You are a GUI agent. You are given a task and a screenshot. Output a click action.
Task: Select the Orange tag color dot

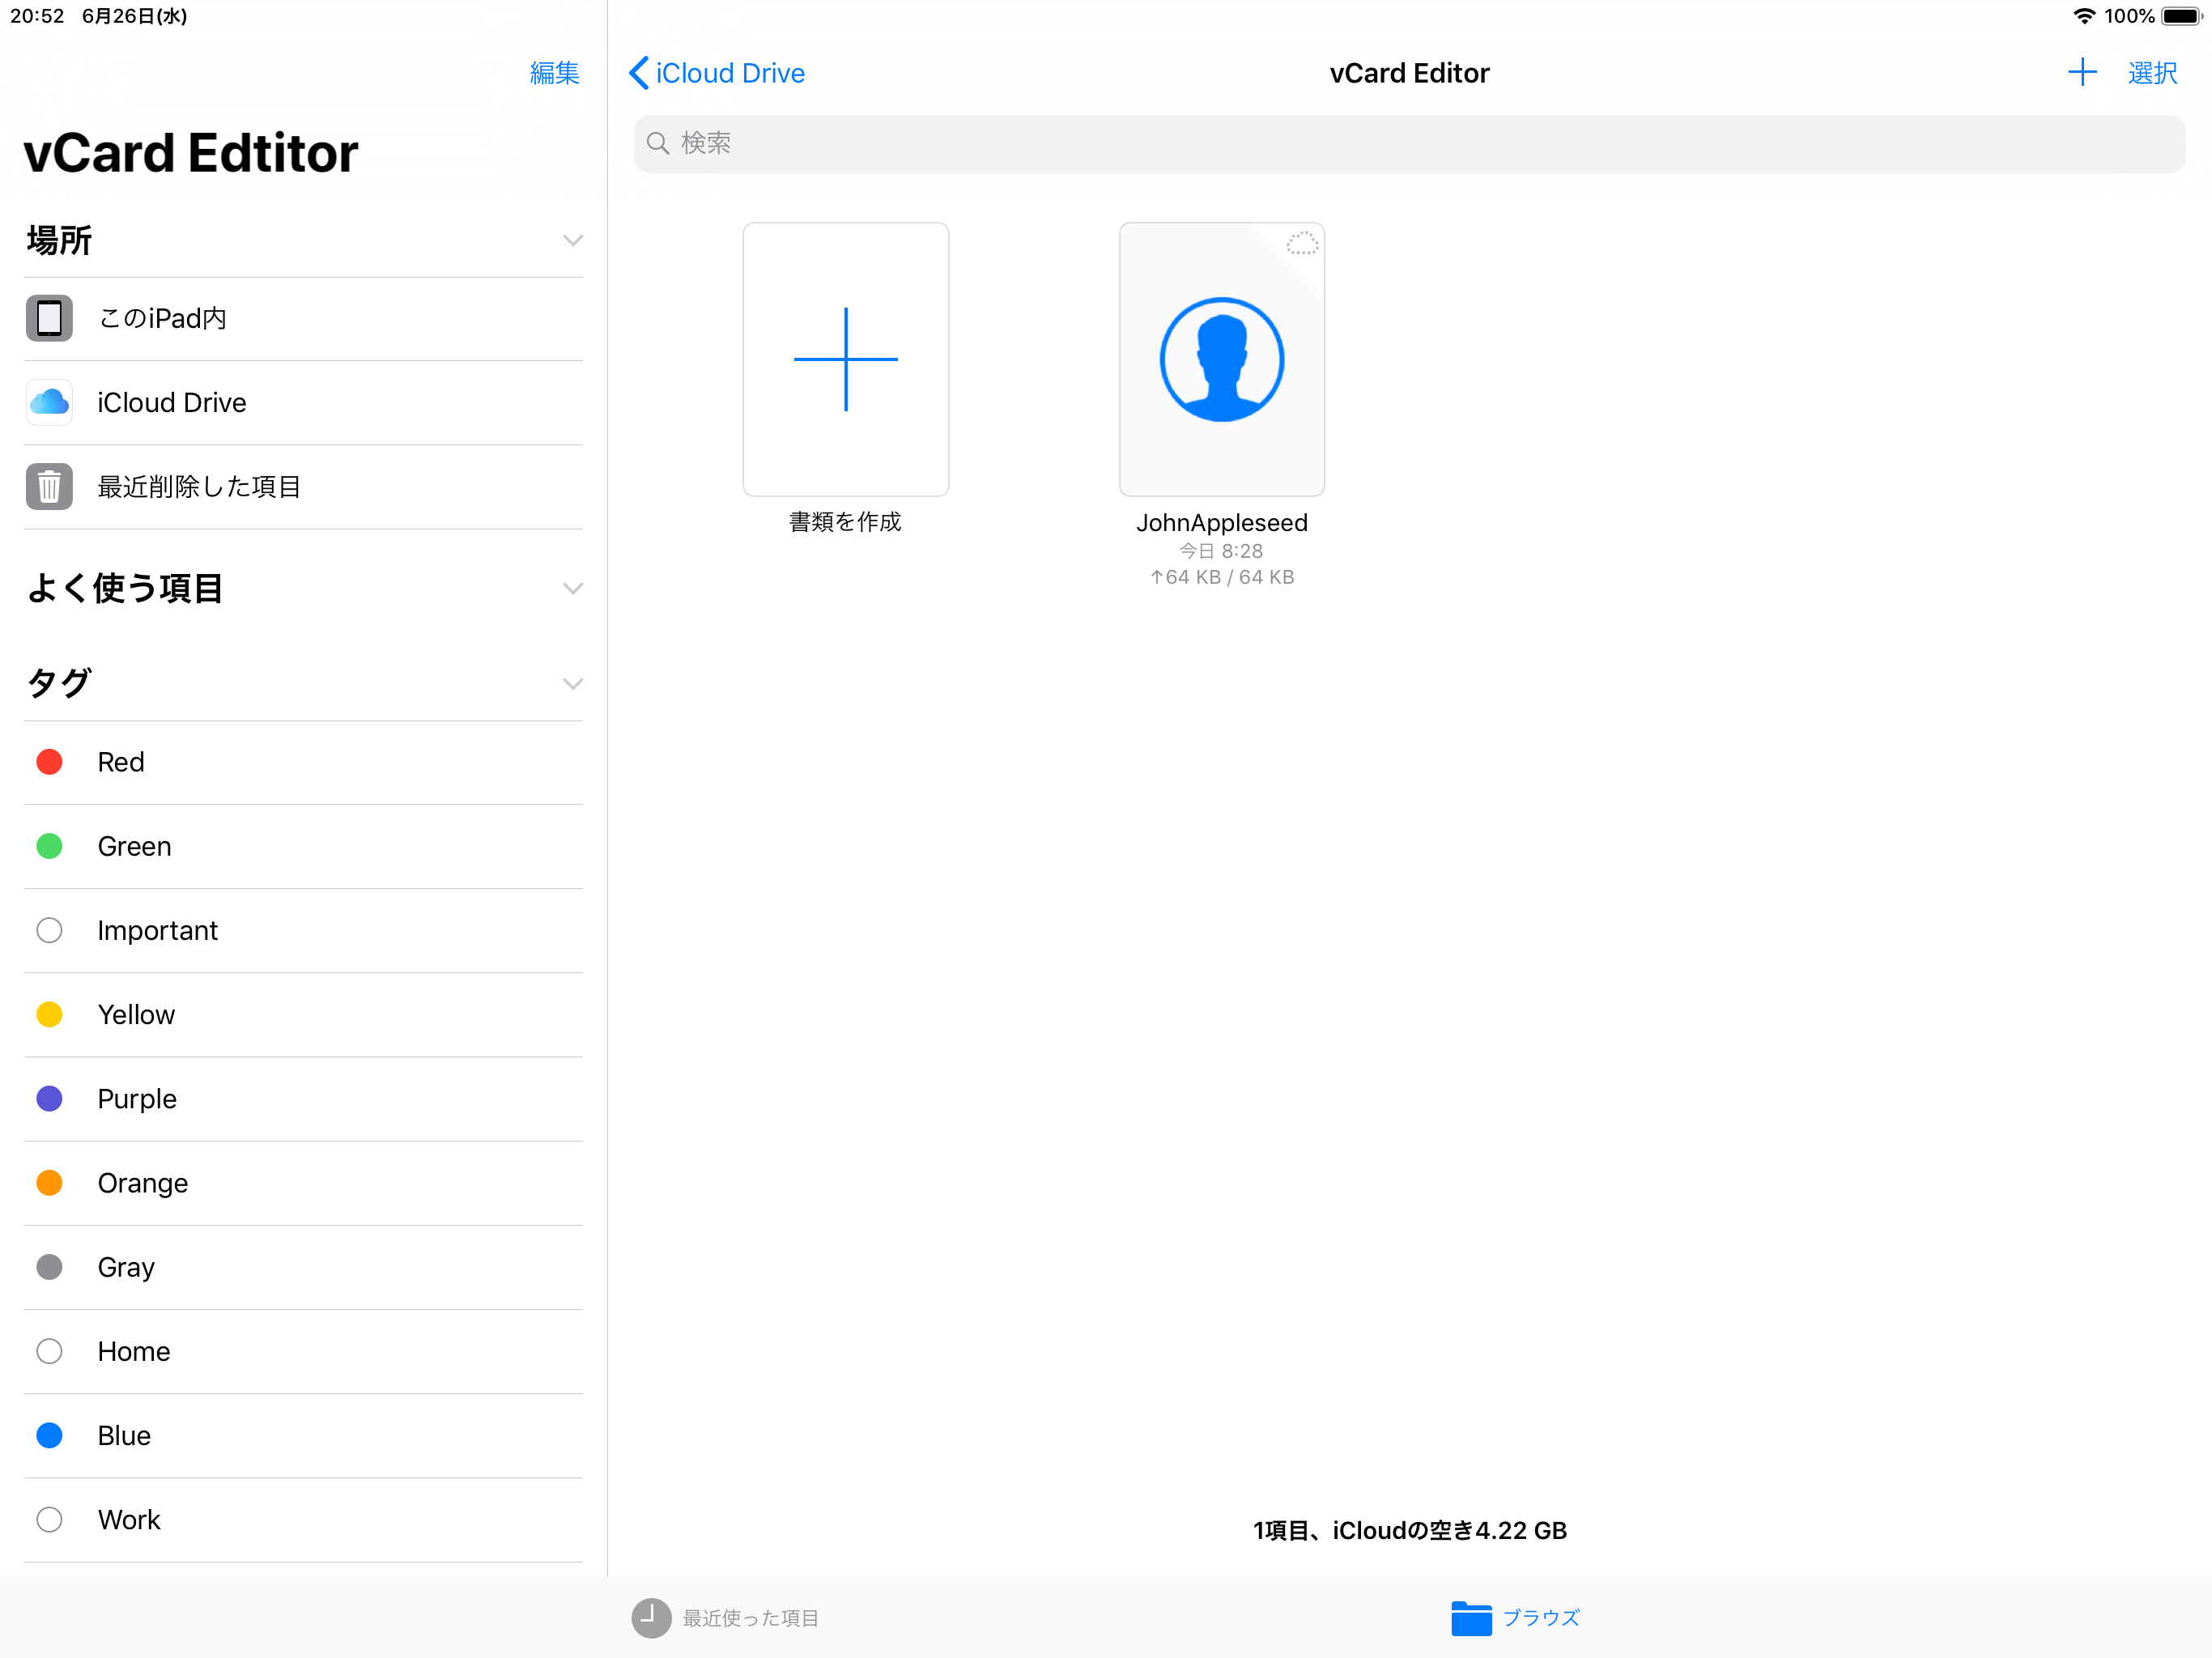(49, 1182)
